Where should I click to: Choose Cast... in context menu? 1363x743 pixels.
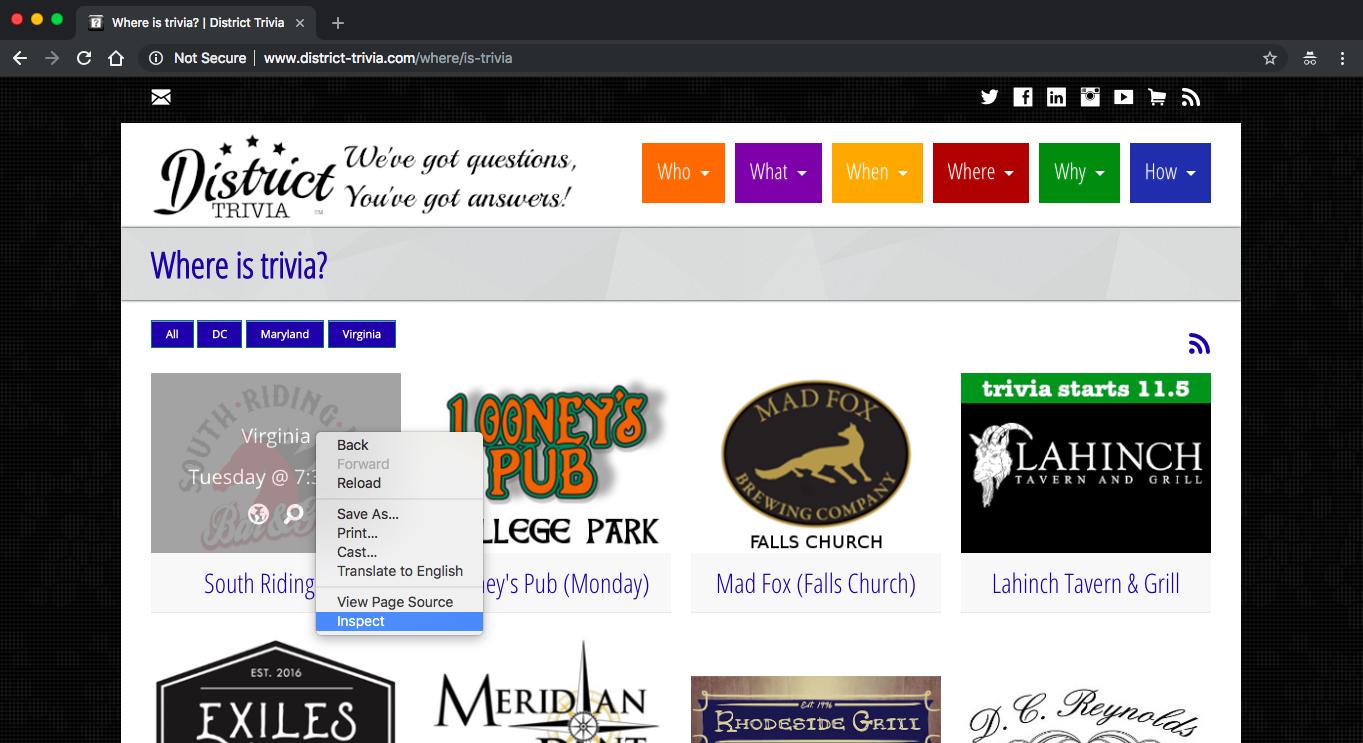(x=399, y=552)
